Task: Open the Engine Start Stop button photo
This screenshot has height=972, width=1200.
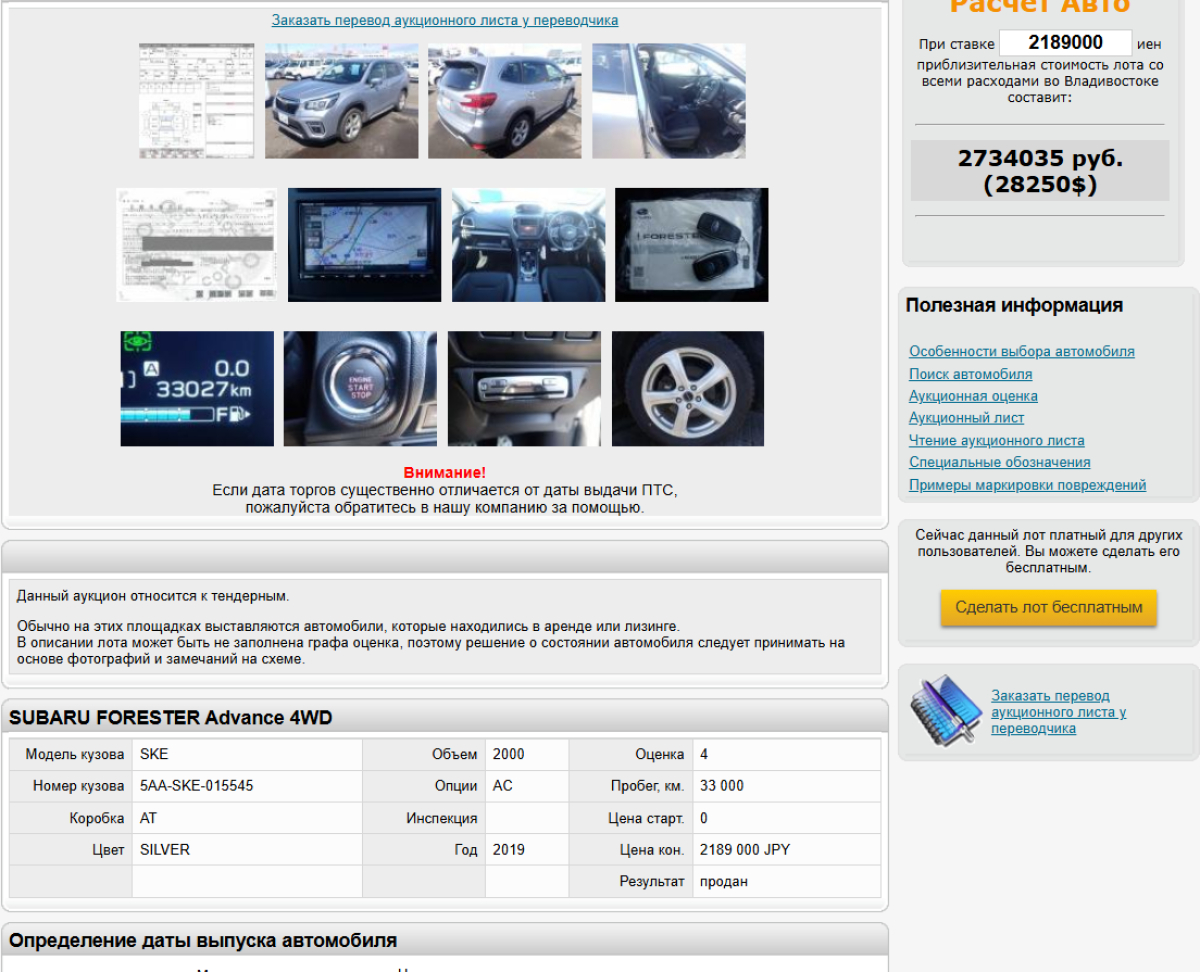Action: pyautogui.click(x=360, y=389)
